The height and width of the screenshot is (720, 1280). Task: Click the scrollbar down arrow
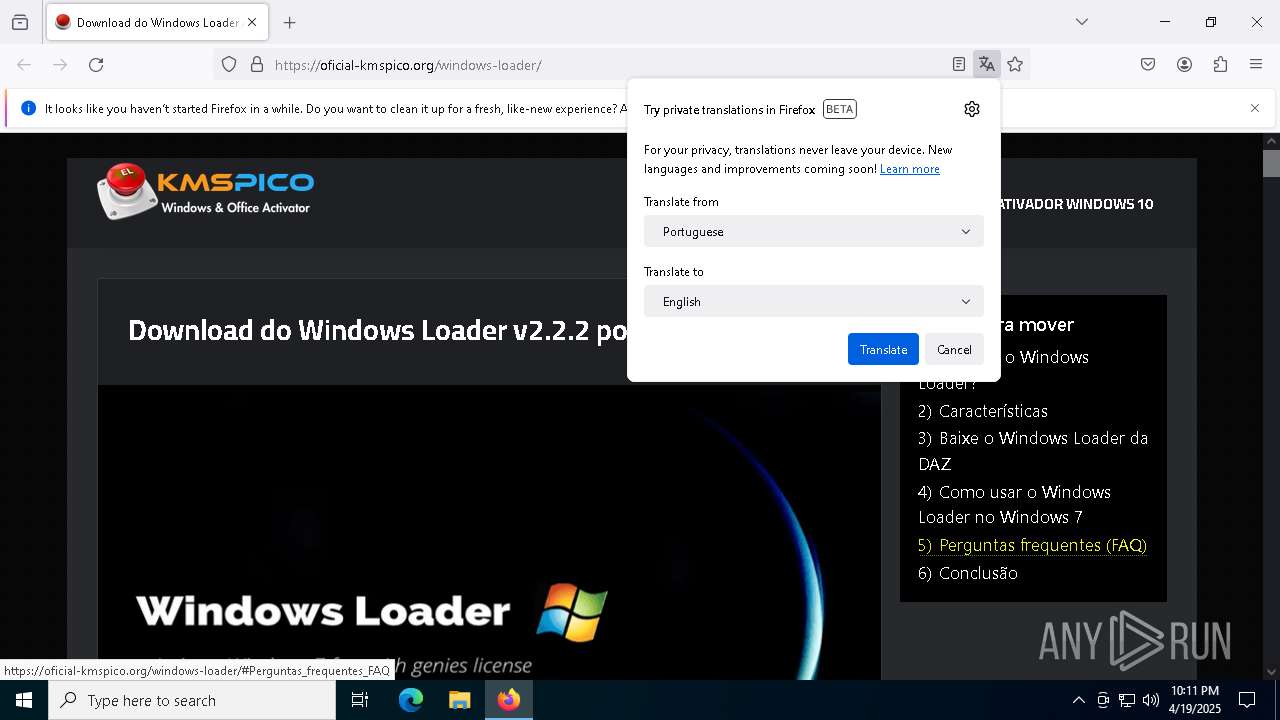[1271, 672]
